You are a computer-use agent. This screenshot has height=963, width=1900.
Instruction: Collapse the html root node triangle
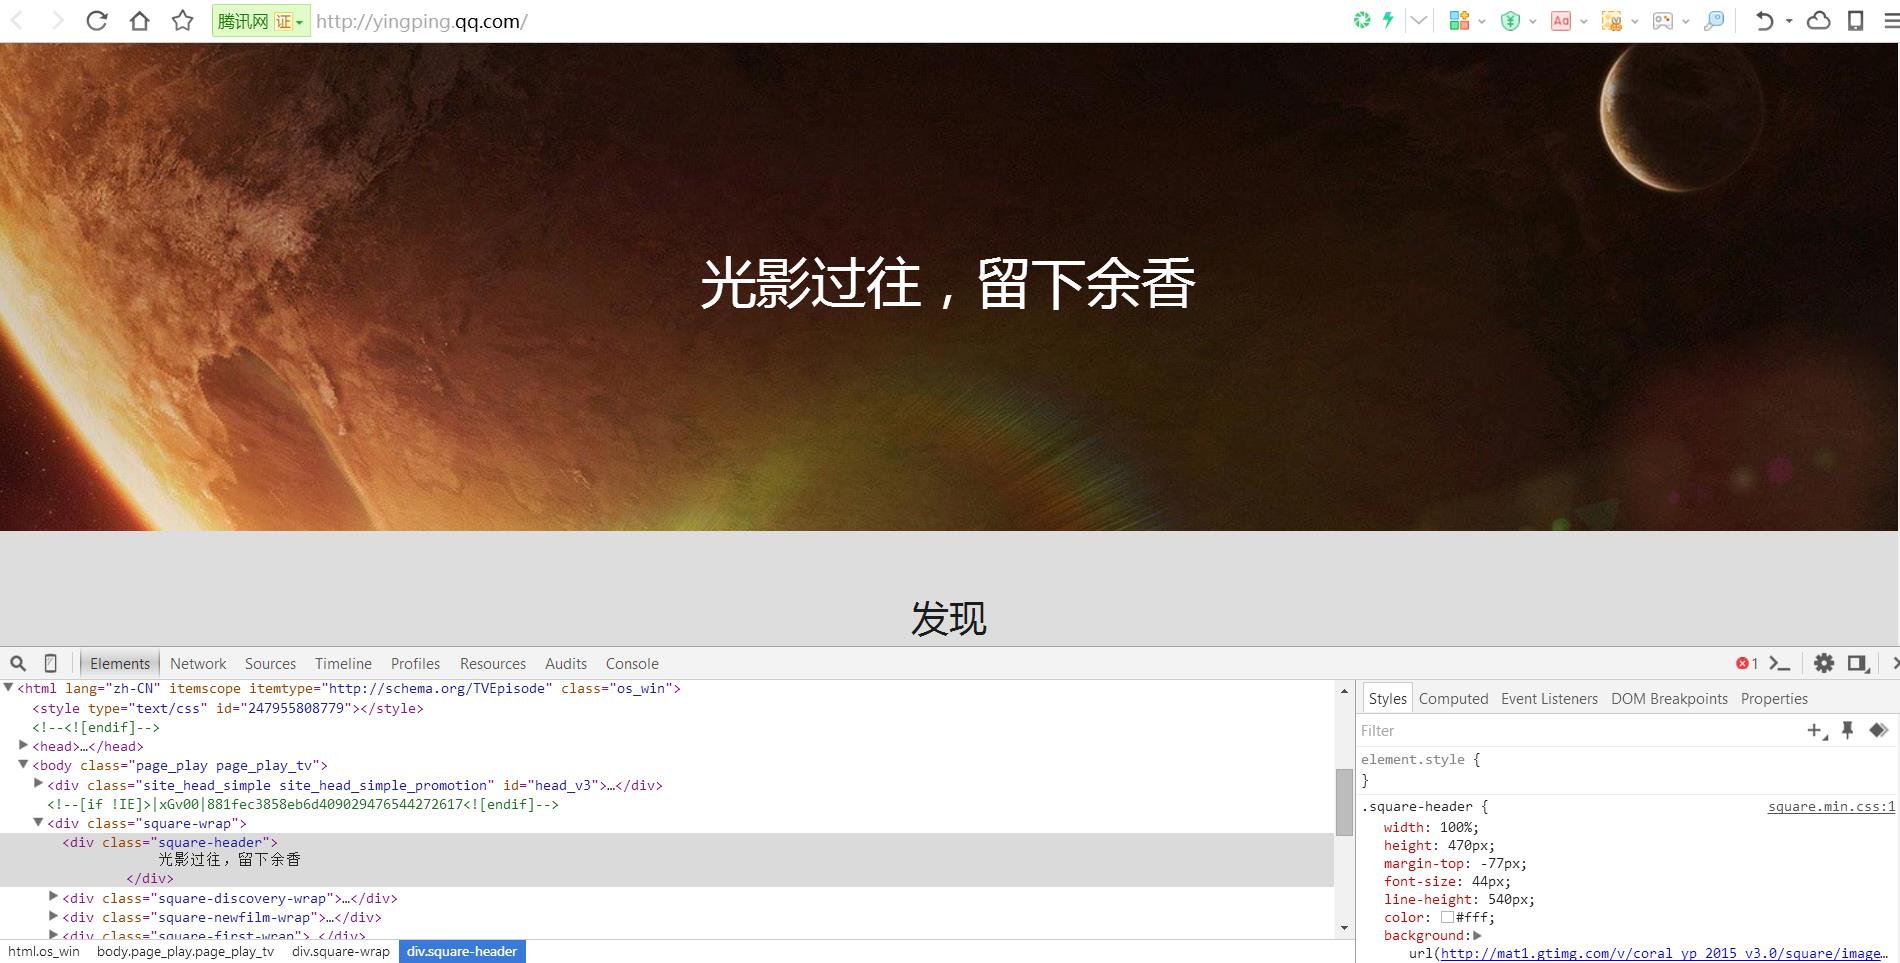[x=8, y=688]
